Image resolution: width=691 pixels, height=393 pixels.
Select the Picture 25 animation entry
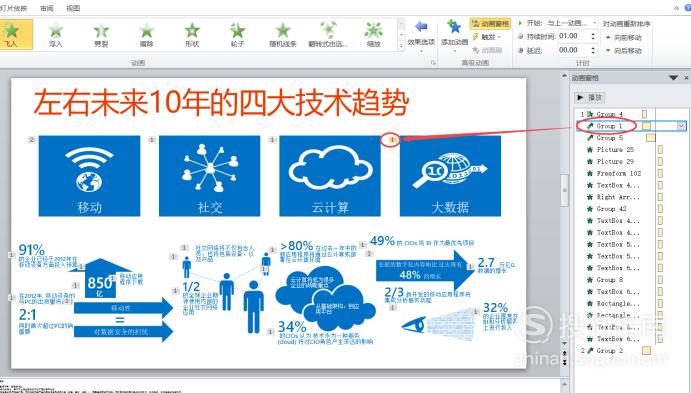tap(614, 150)
